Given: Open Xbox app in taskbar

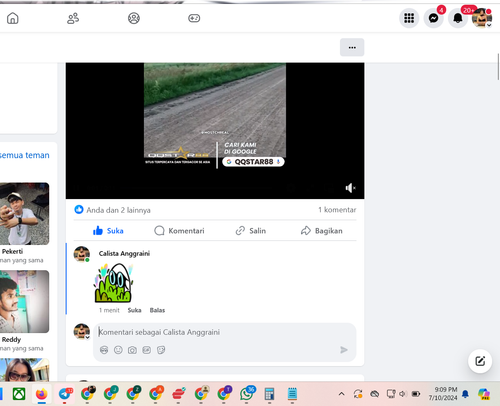Looking at the screenshot, I should (19, 394).
